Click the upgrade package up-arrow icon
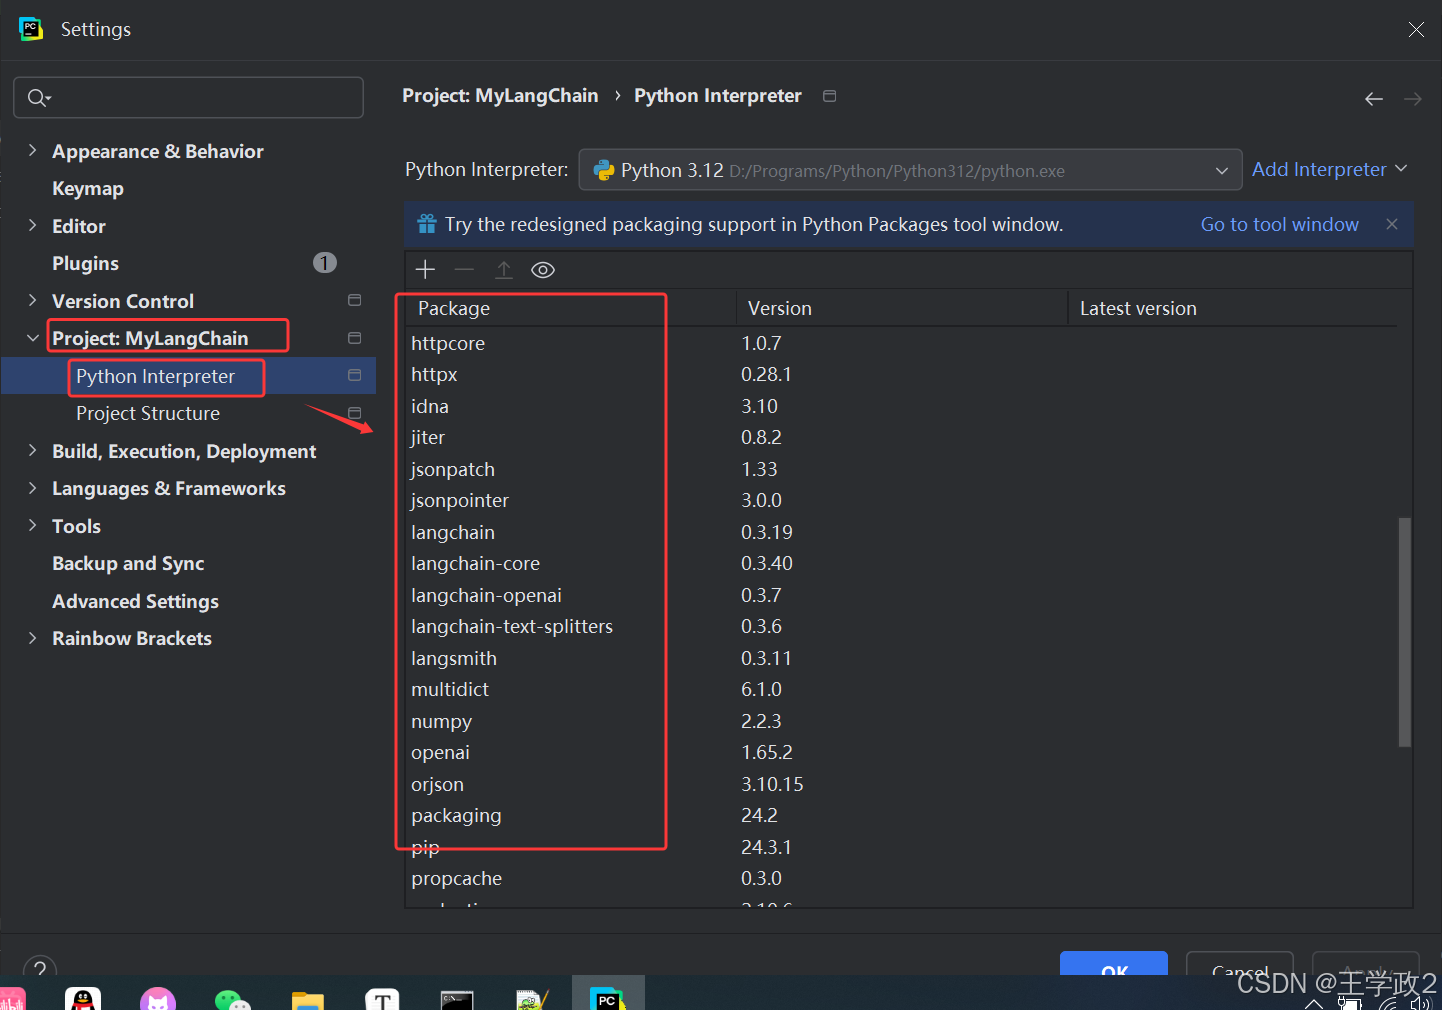This screenshot has width=1442, height=1010. click(x=504, y=270)
